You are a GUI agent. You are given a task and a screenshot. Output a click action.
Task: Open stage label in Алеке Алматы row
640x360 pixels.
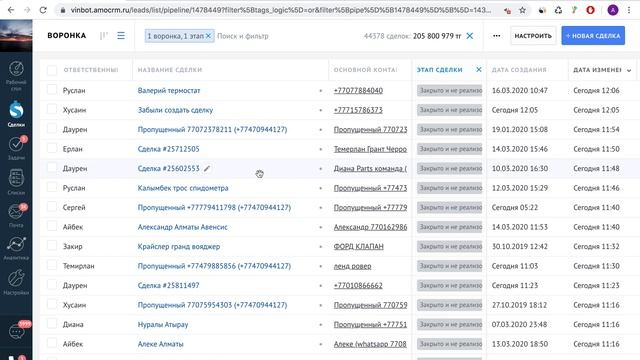[449, 344]
